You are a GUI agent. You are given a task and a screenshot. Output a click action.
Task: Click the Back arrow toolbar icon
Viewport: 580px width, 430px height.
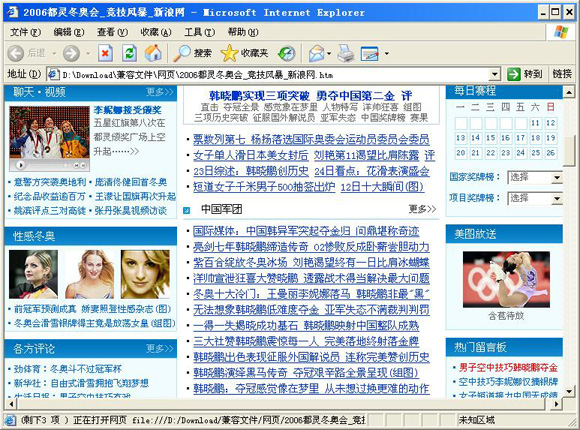click(x=16, y=54)
